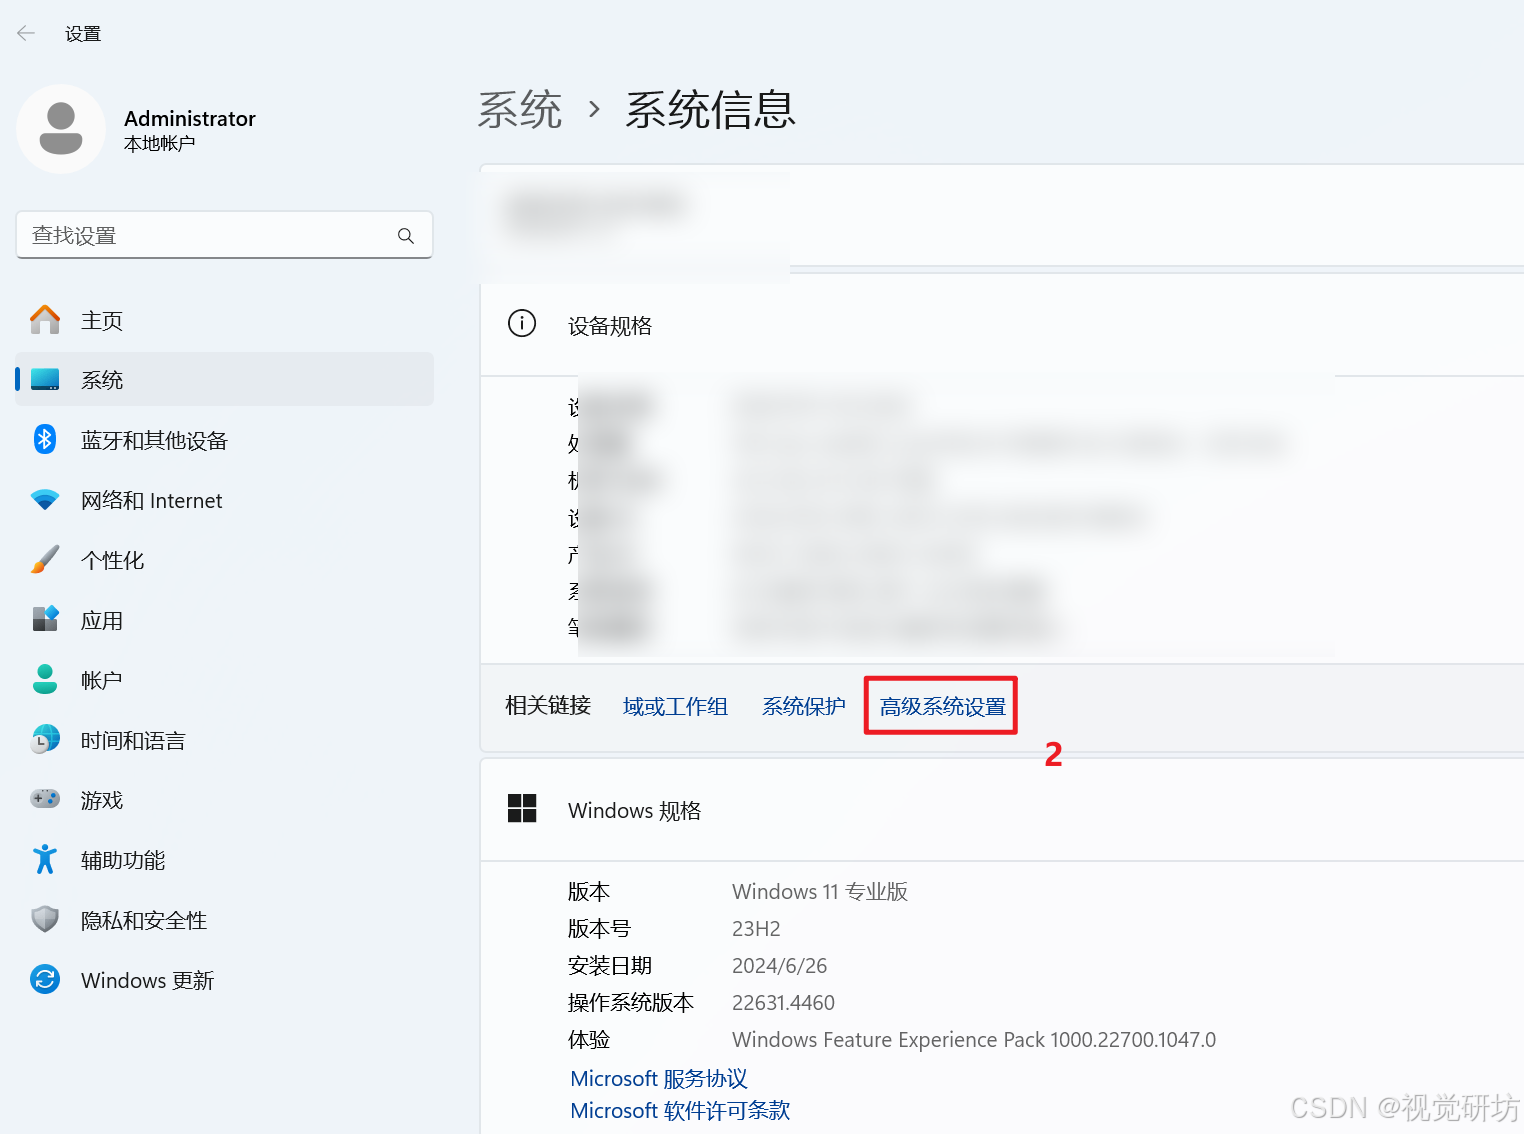Select the Windows Feature Experience Pack text
The height and width of the screenshot is (1134, 1524).
(974, 1040)
